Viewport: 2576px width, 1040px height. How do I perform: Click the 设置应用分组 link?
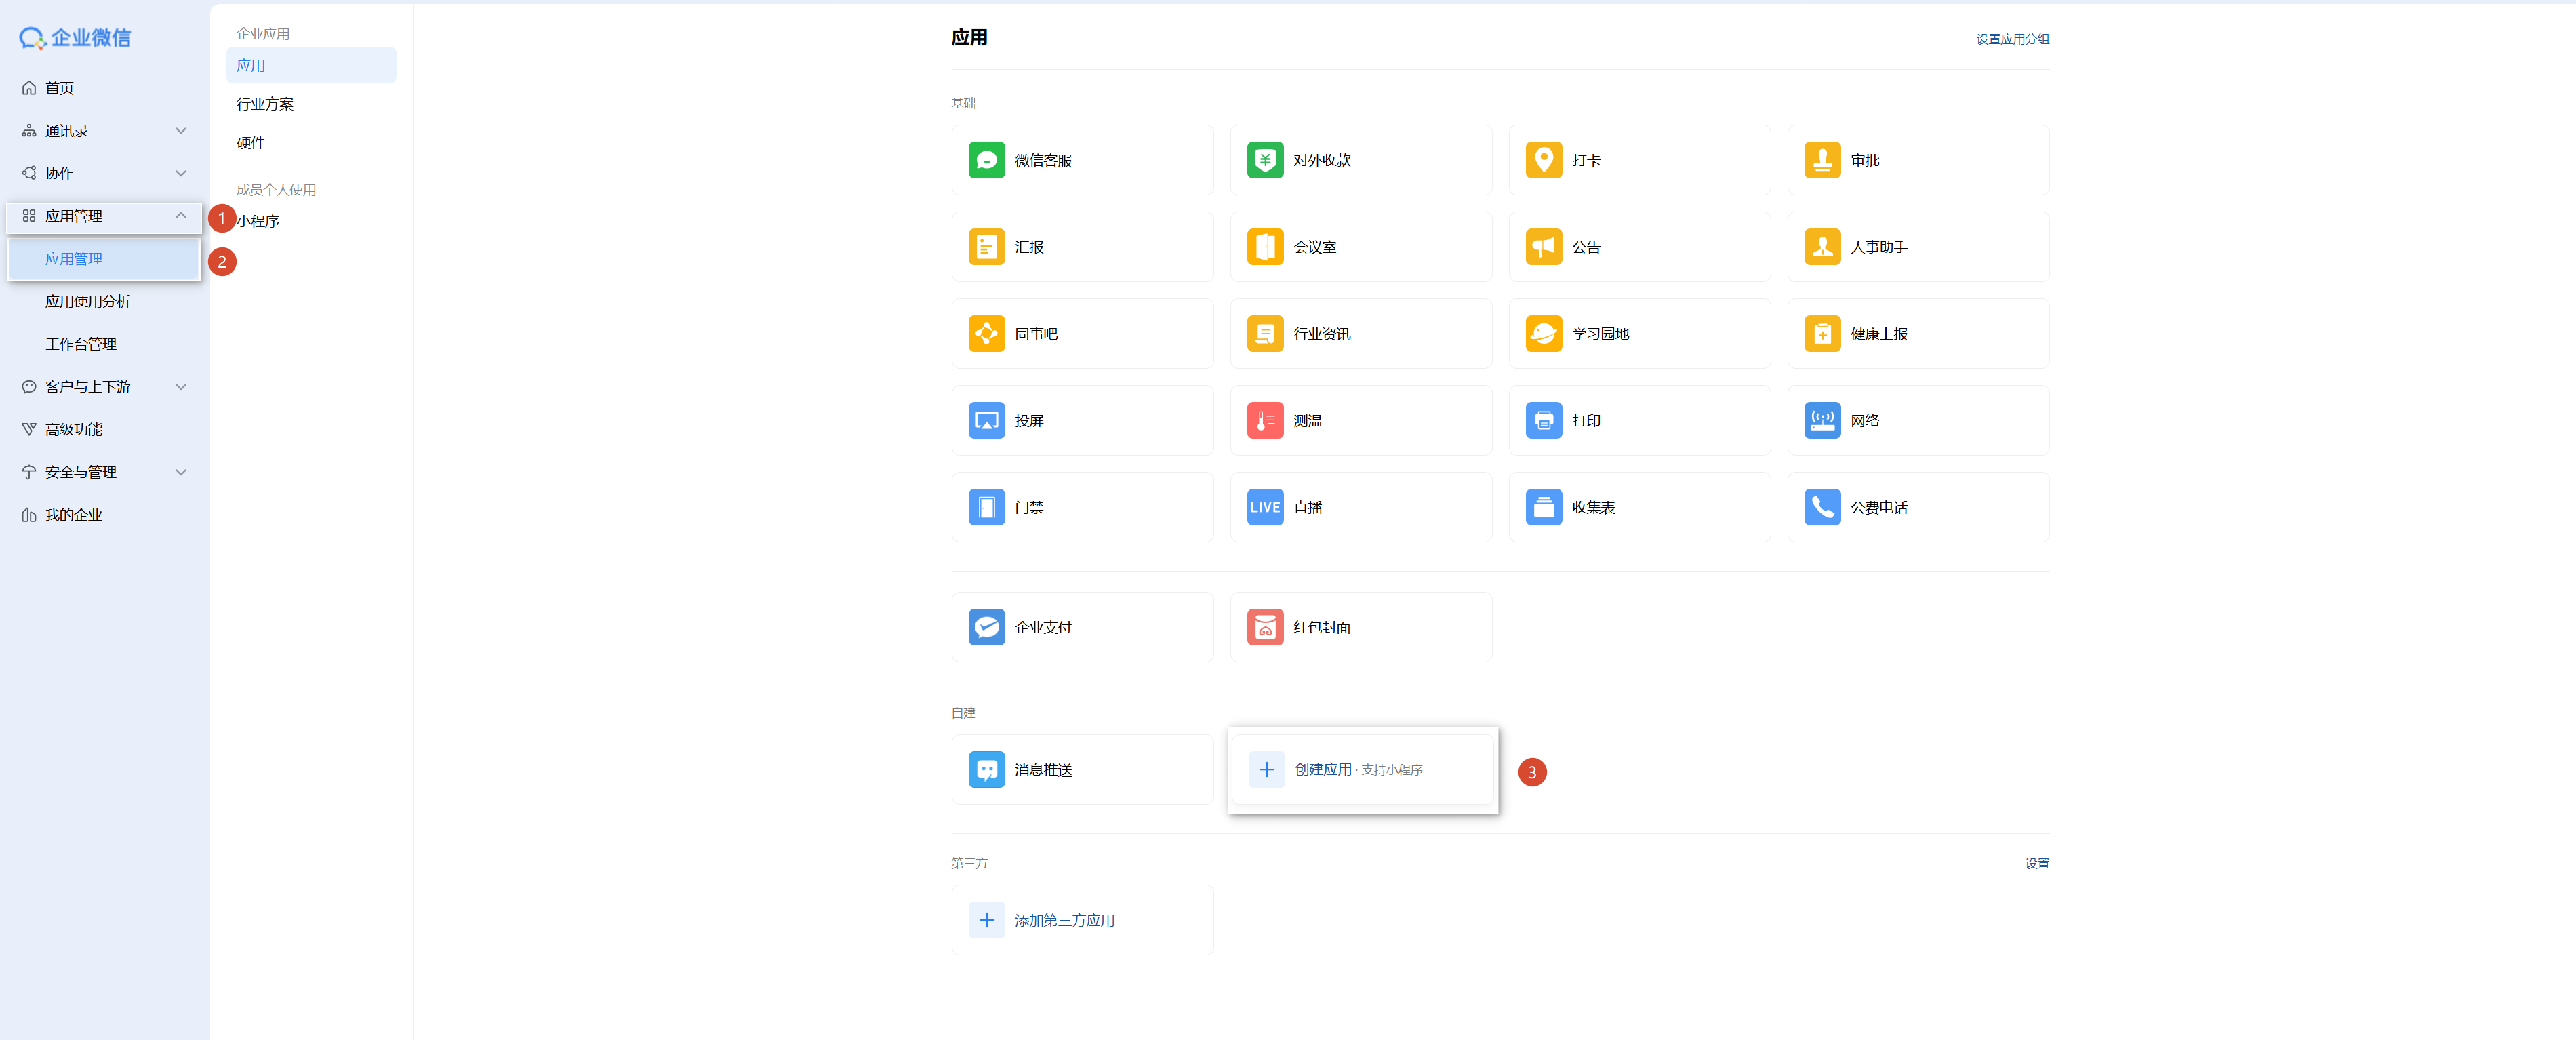pyautogui.click(x=2012, y=39)
